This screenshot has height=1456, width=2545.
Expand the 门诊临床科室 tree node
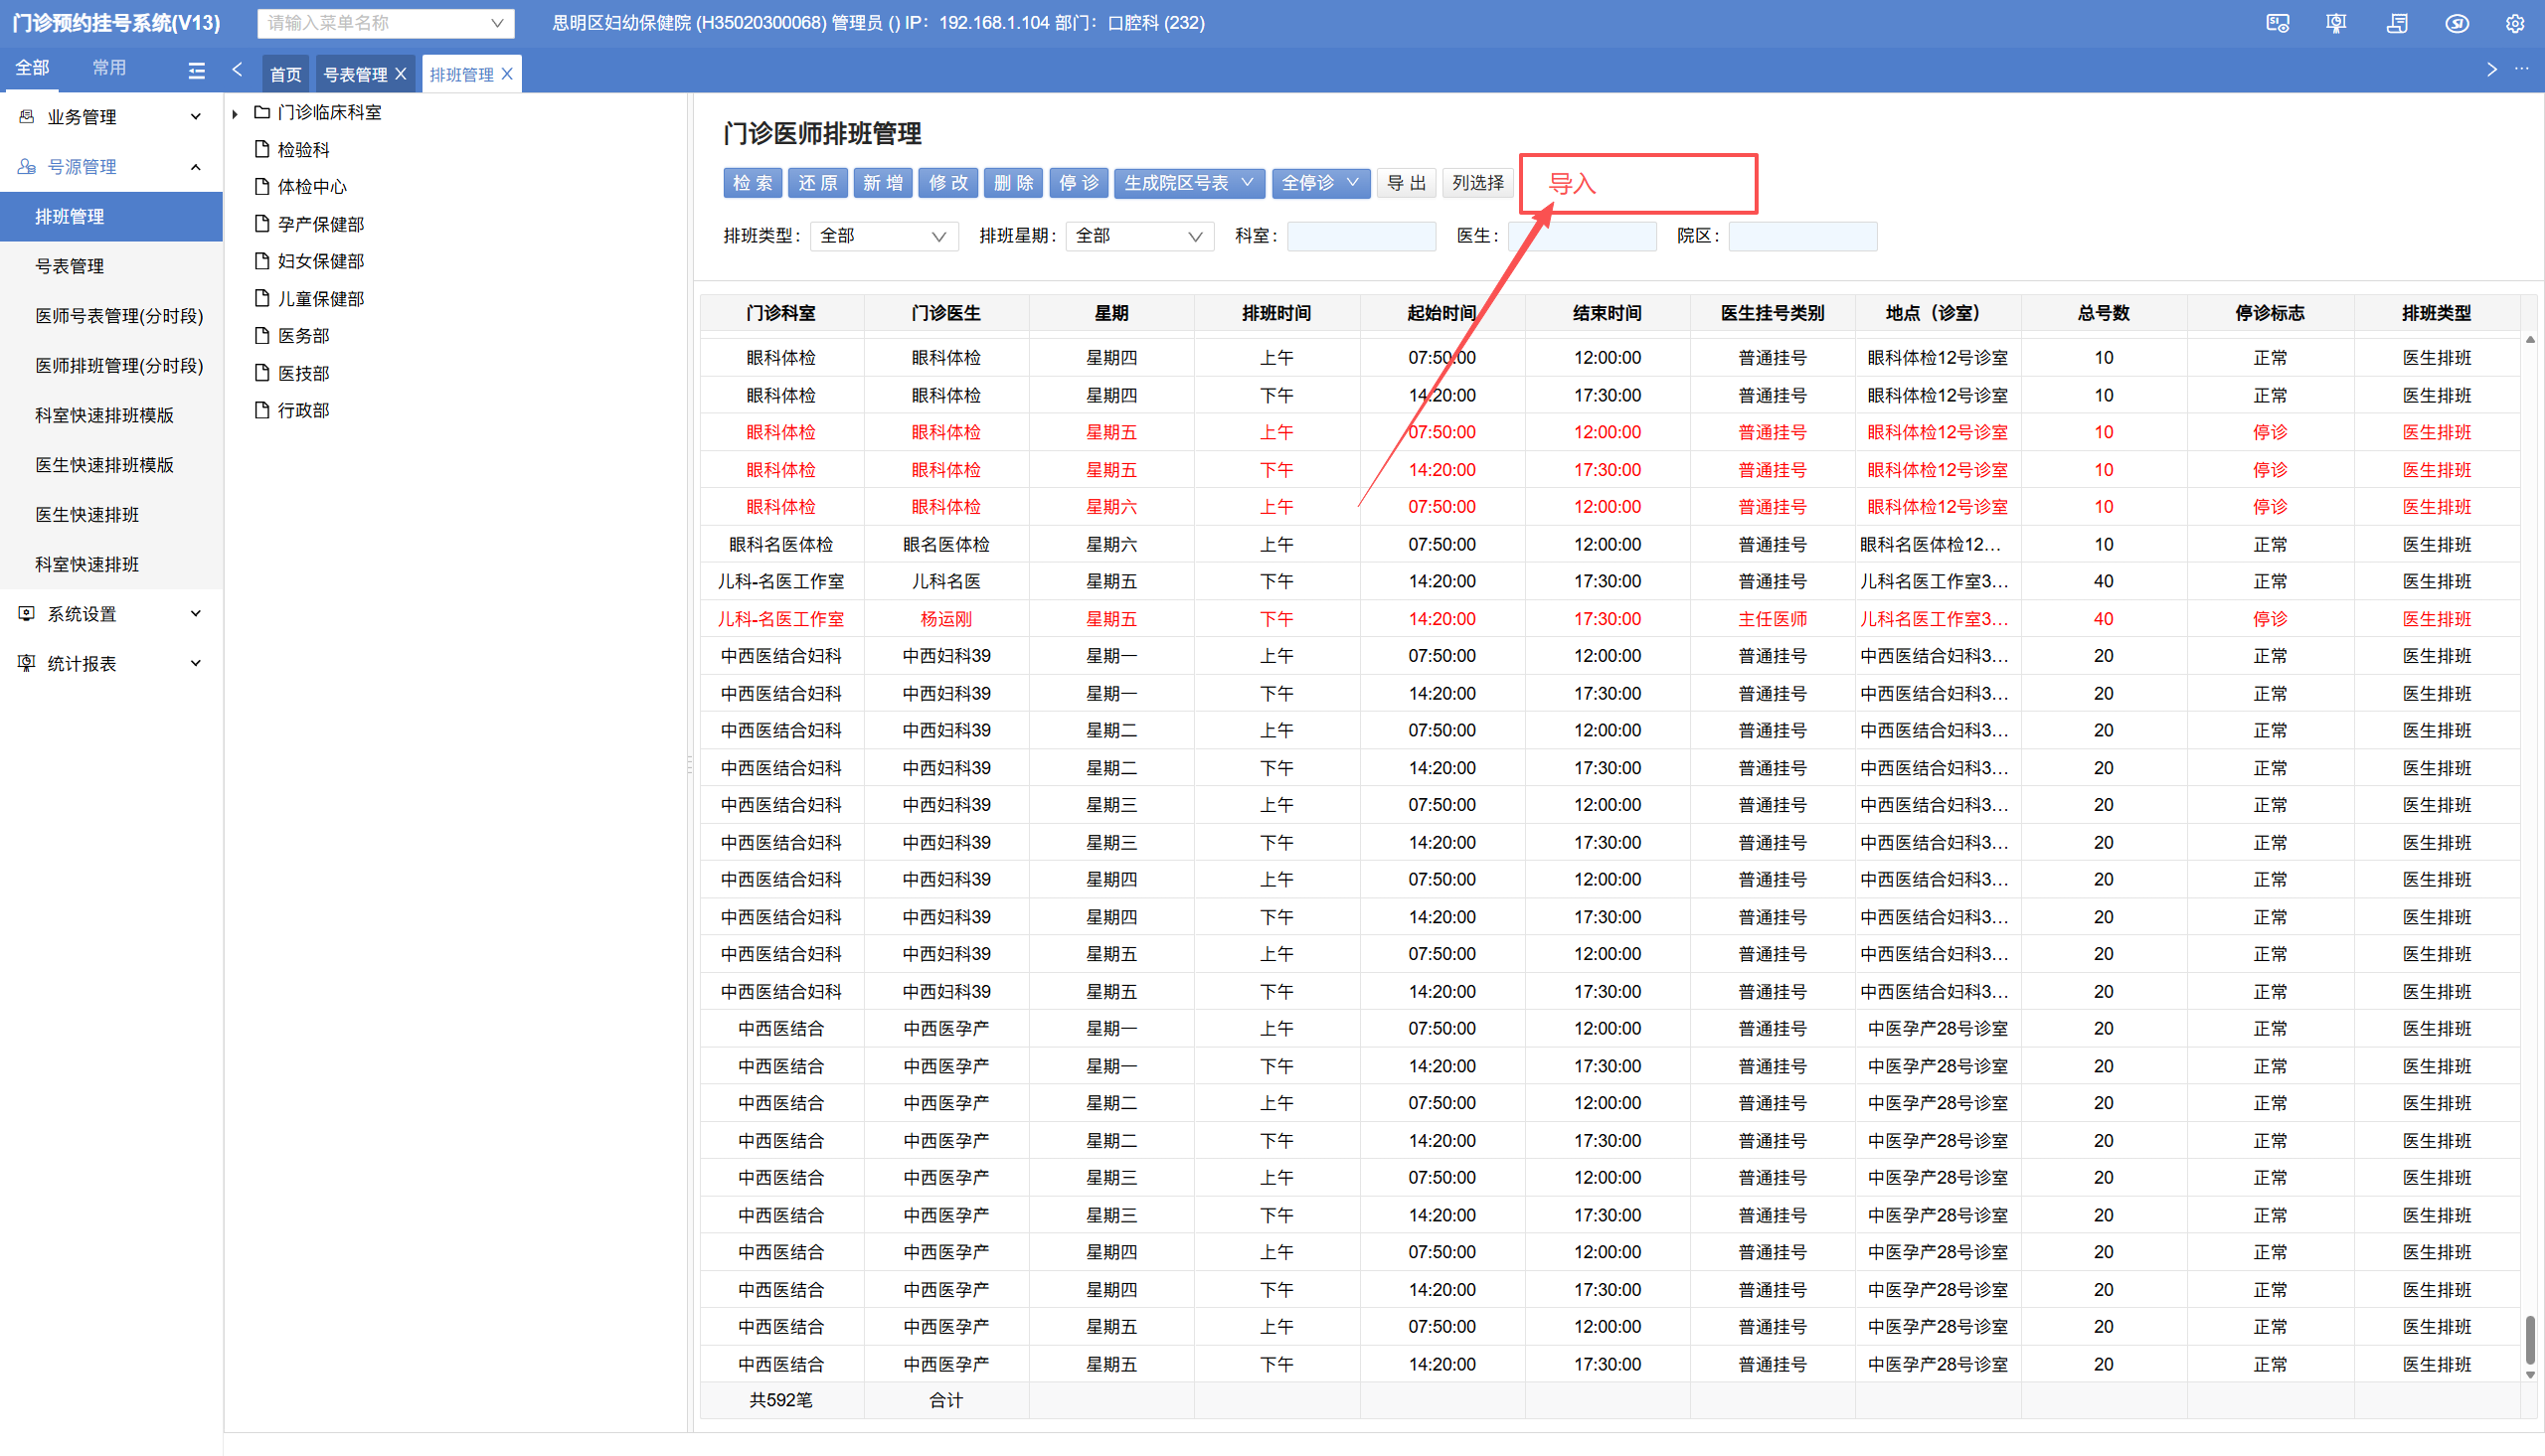coord(235,113)
